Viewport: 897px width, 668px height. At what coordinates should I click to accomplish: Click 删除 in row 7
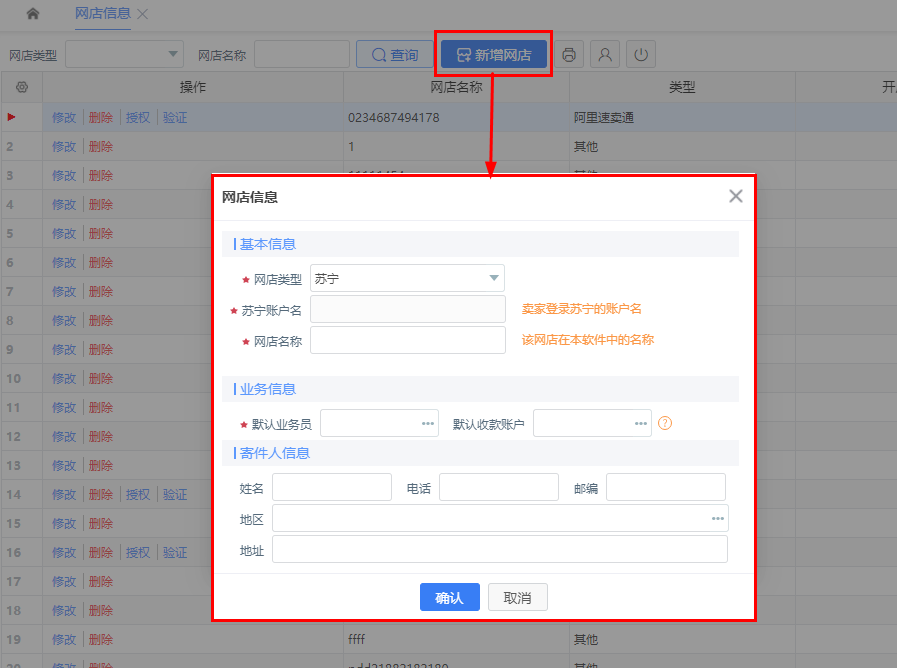[101, 292]
